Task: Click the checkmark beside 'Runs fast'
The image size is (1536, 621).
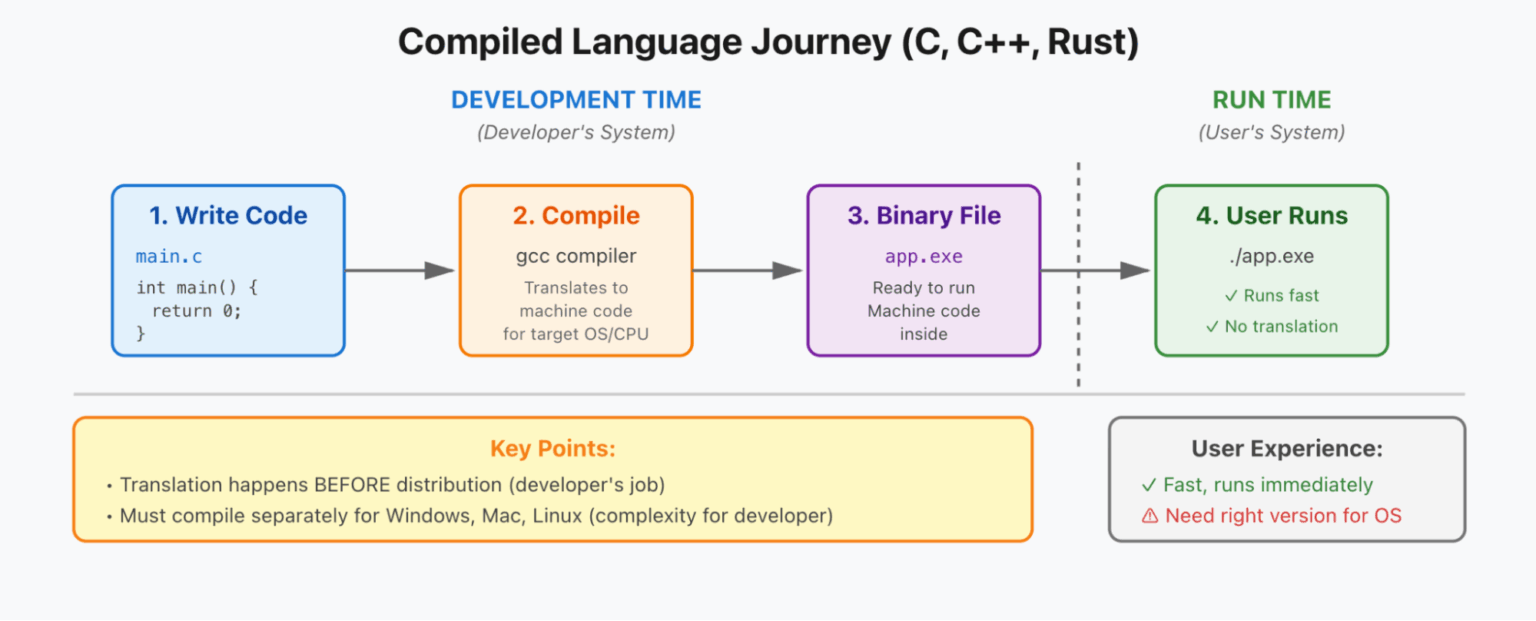Action: tap(1231, 296)
